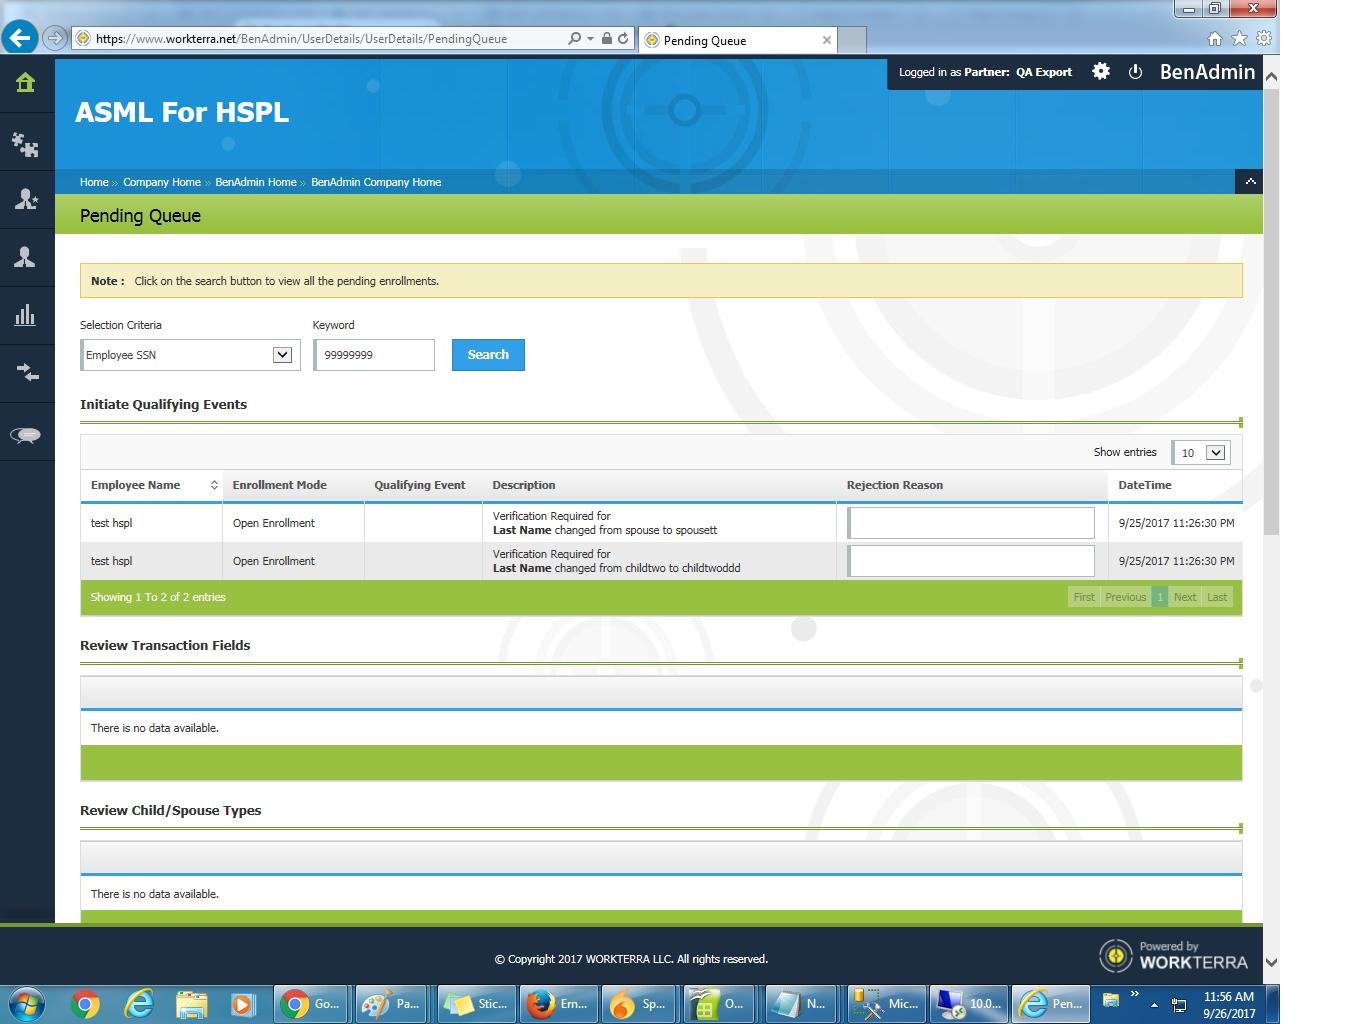
Task: Click Rejection Reason field for spouse row
Action: [971, 523]
